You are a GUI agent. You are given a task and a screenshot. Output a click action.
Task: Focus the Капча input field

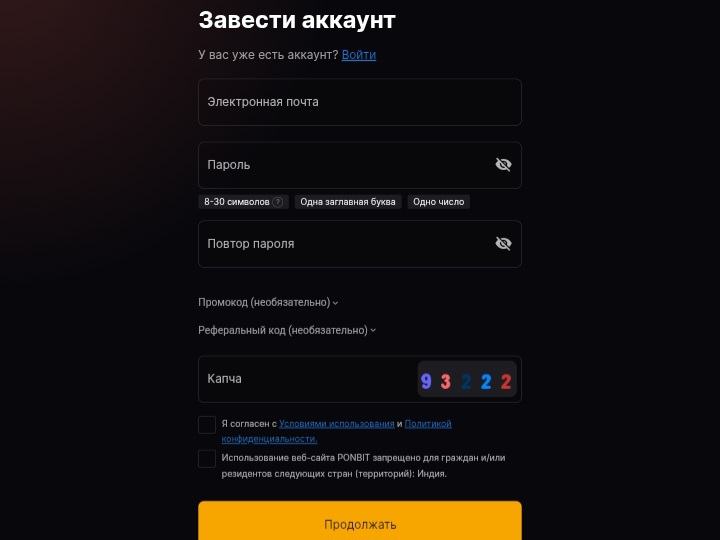(308, 379)
